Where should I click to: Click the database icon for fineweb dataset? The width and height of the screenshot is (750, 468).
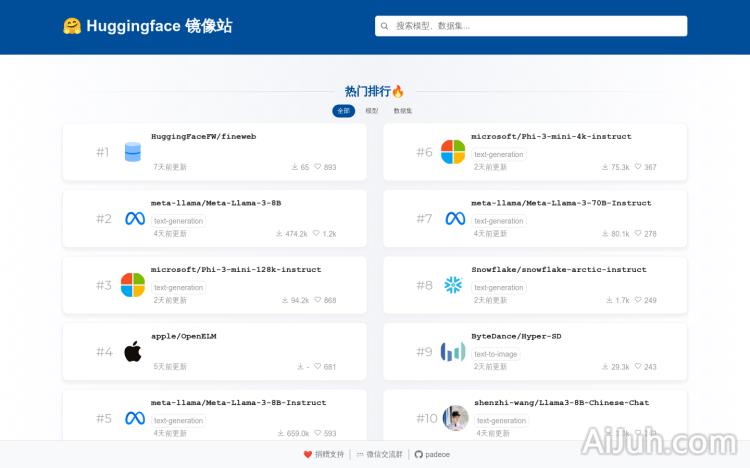[x=133, y=152]
